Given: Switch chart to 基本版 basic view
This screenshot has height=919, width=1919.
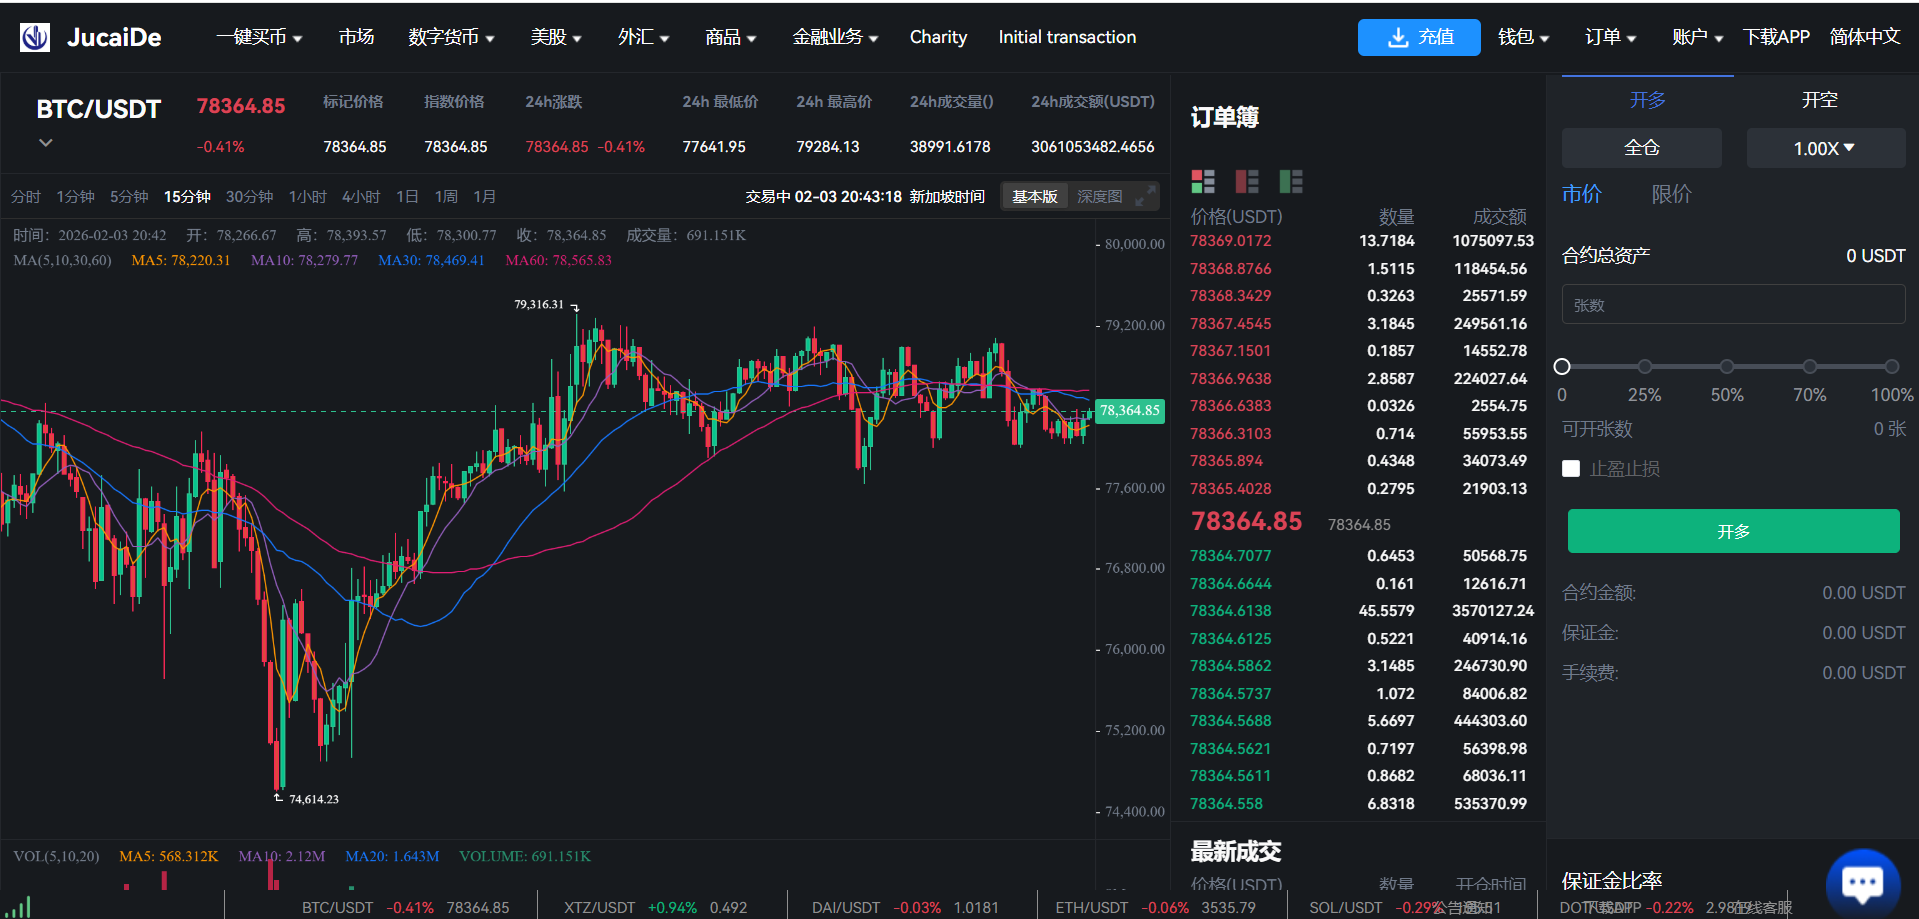Looking at the screenshot, I should click(1034, 197).
